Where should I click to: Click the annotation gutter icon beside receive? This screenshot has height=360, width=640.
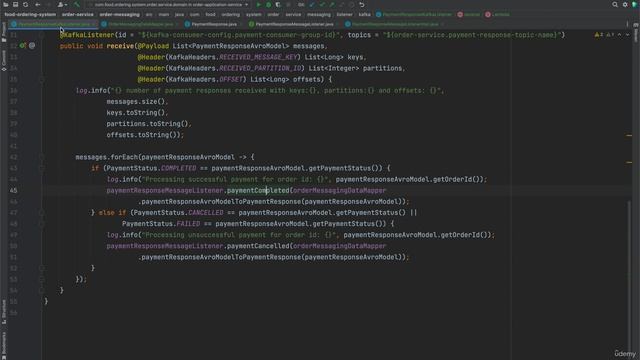(x=32, y=46)
